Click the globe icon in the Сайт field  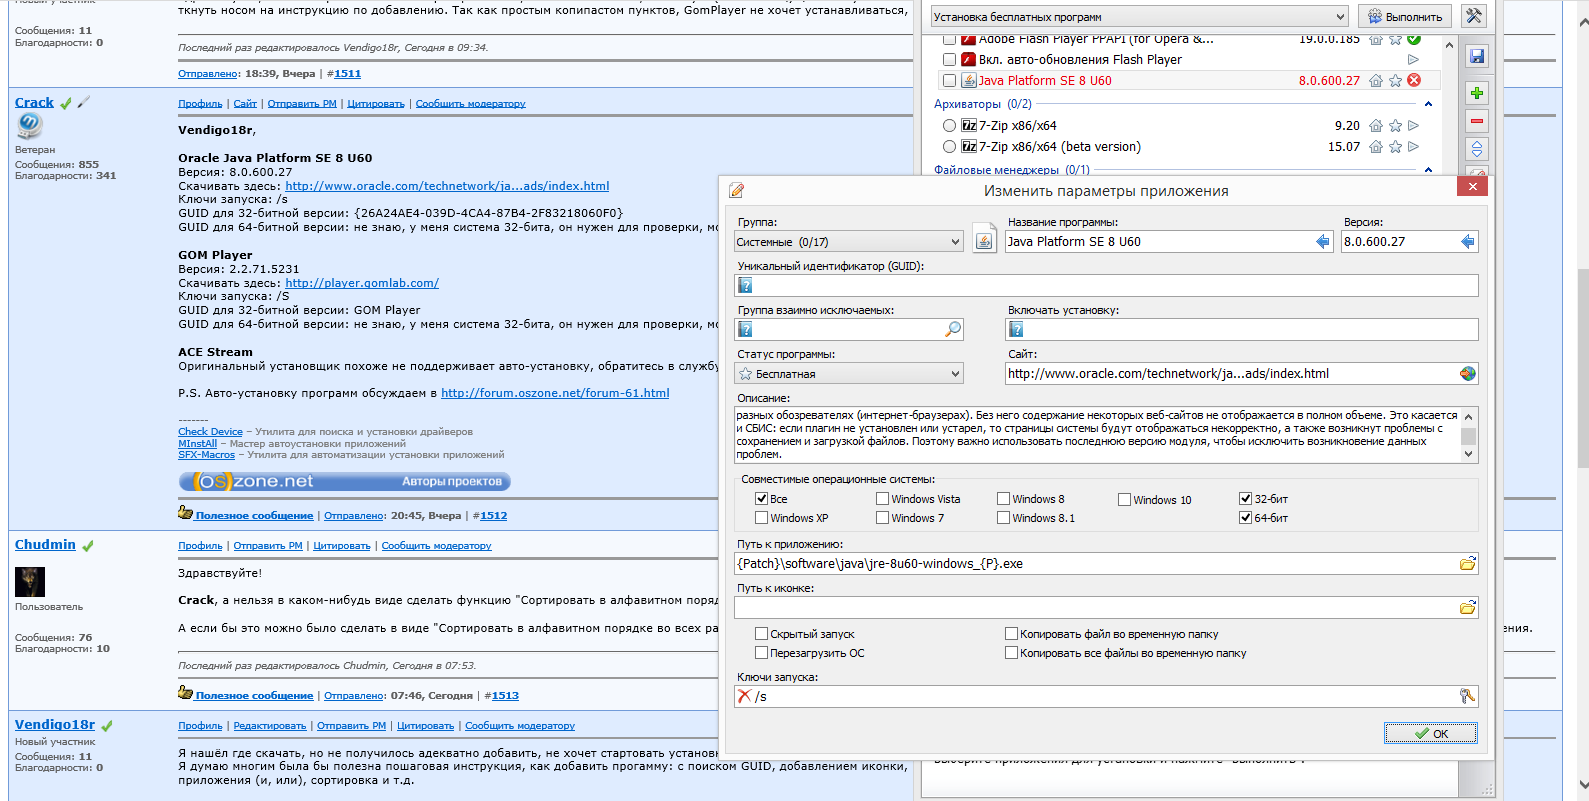[x=1467, y=374]
